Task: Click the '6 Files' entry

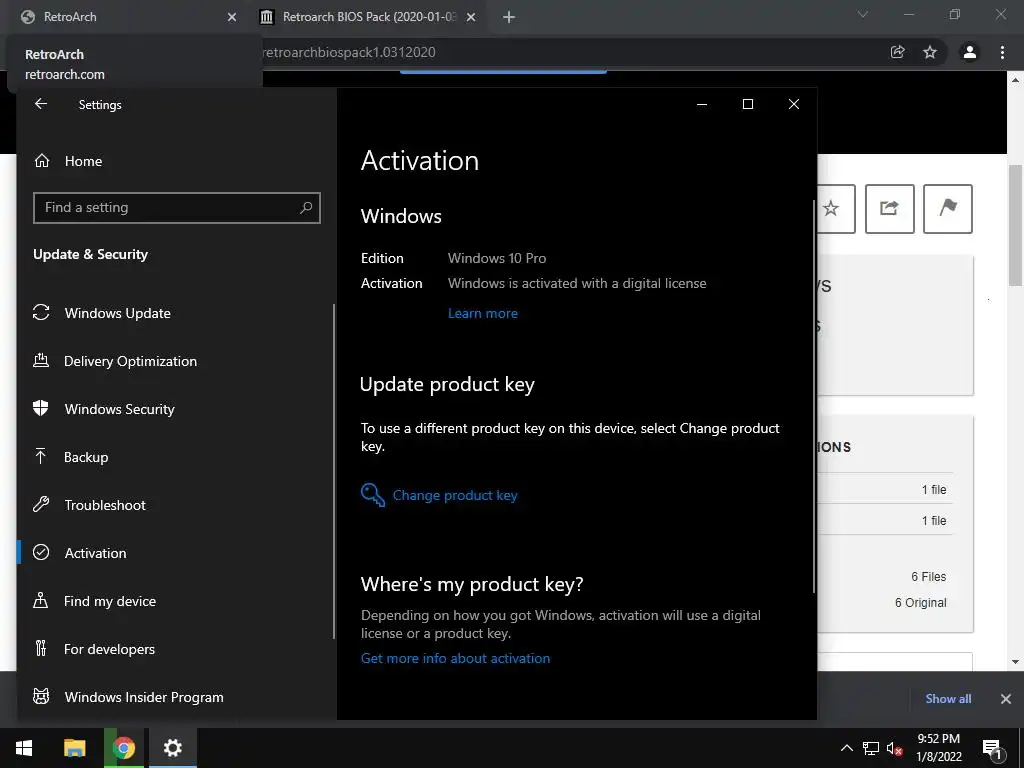Action: click(x=929, y=577)
